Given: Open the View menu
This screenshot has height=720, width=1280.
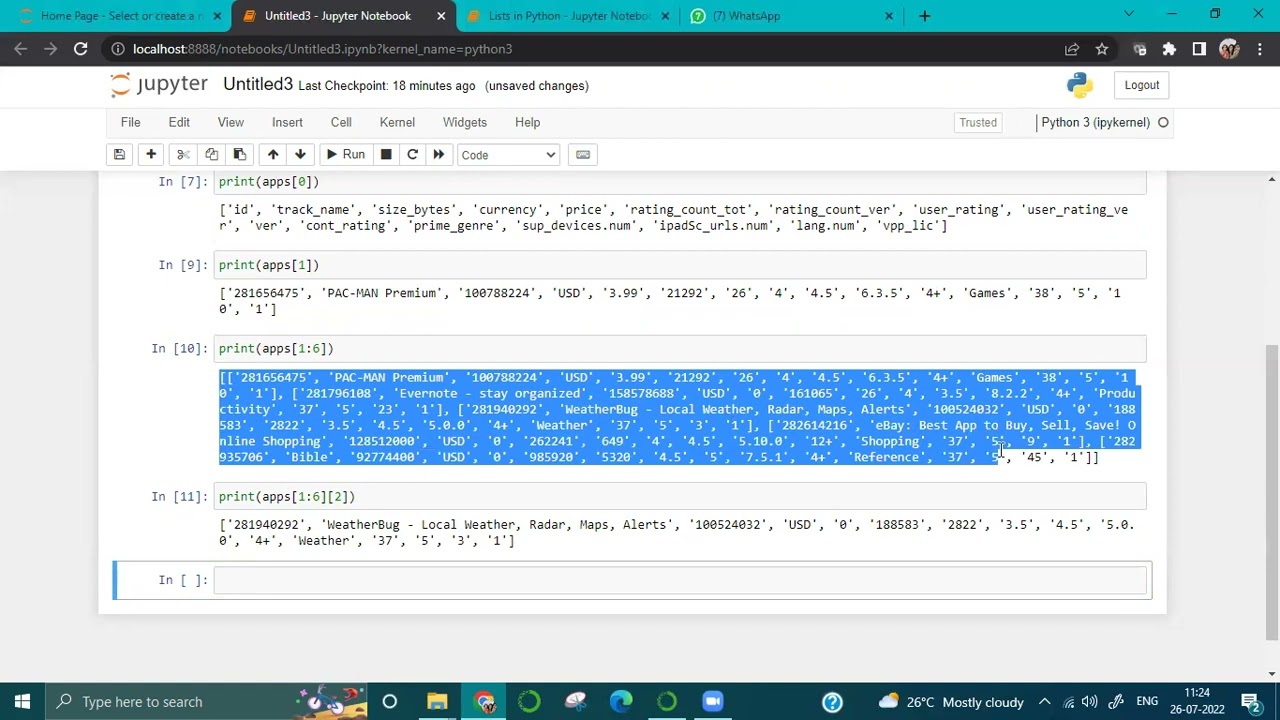Looking at the screenshot, I should click(x=230, y=122).
